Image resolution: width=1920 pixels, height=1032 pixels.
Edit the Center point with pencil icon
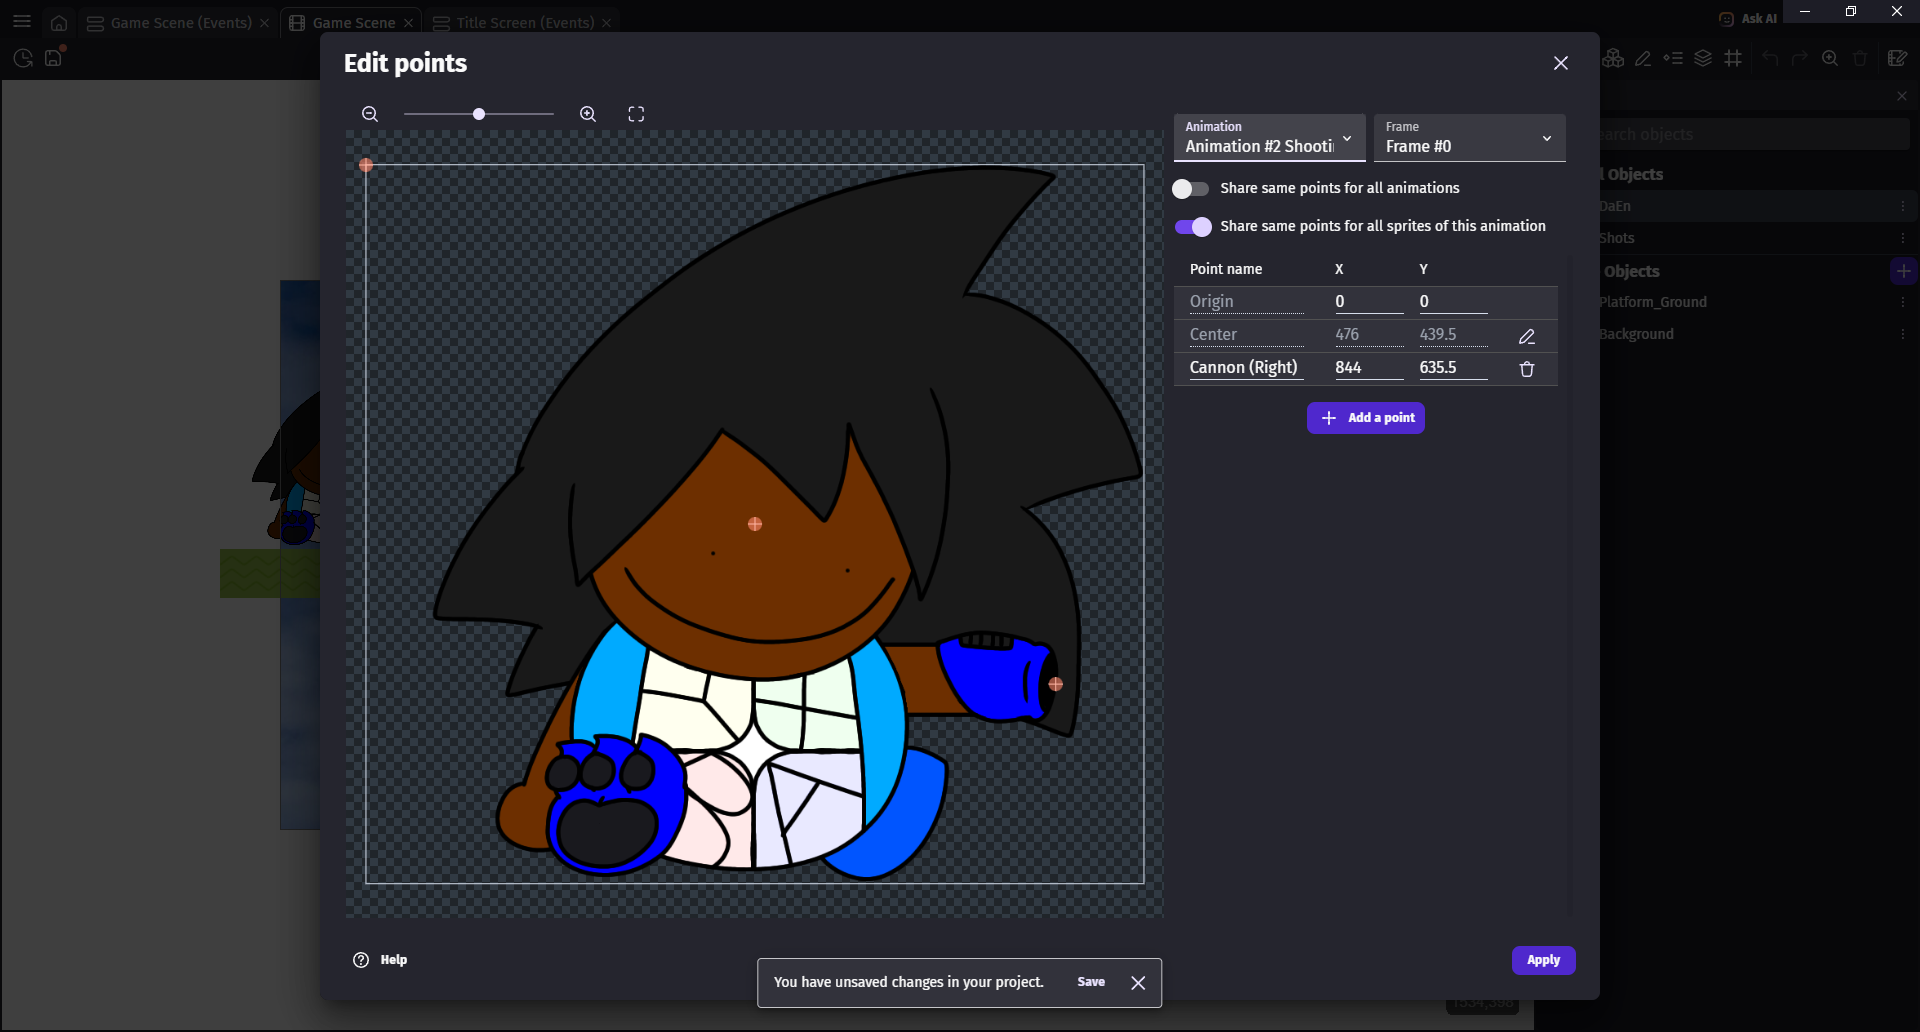coord(1526,336)
